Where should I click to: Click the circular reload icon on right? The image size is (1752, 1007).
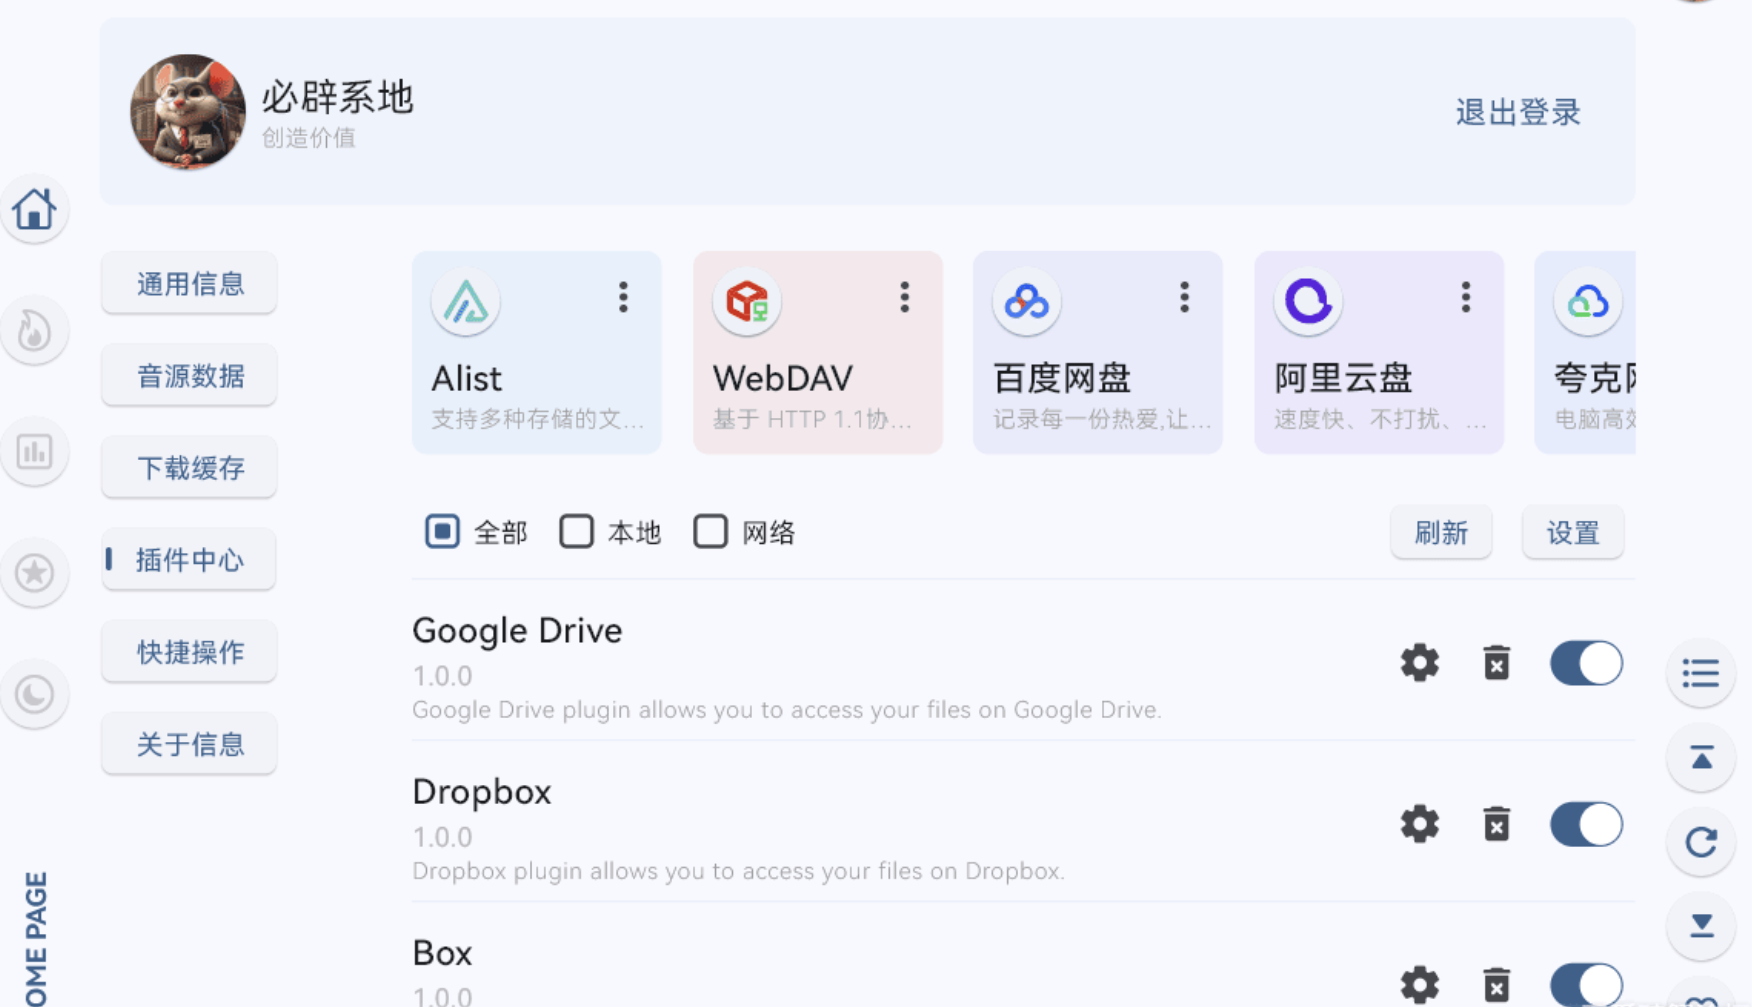1701,842
